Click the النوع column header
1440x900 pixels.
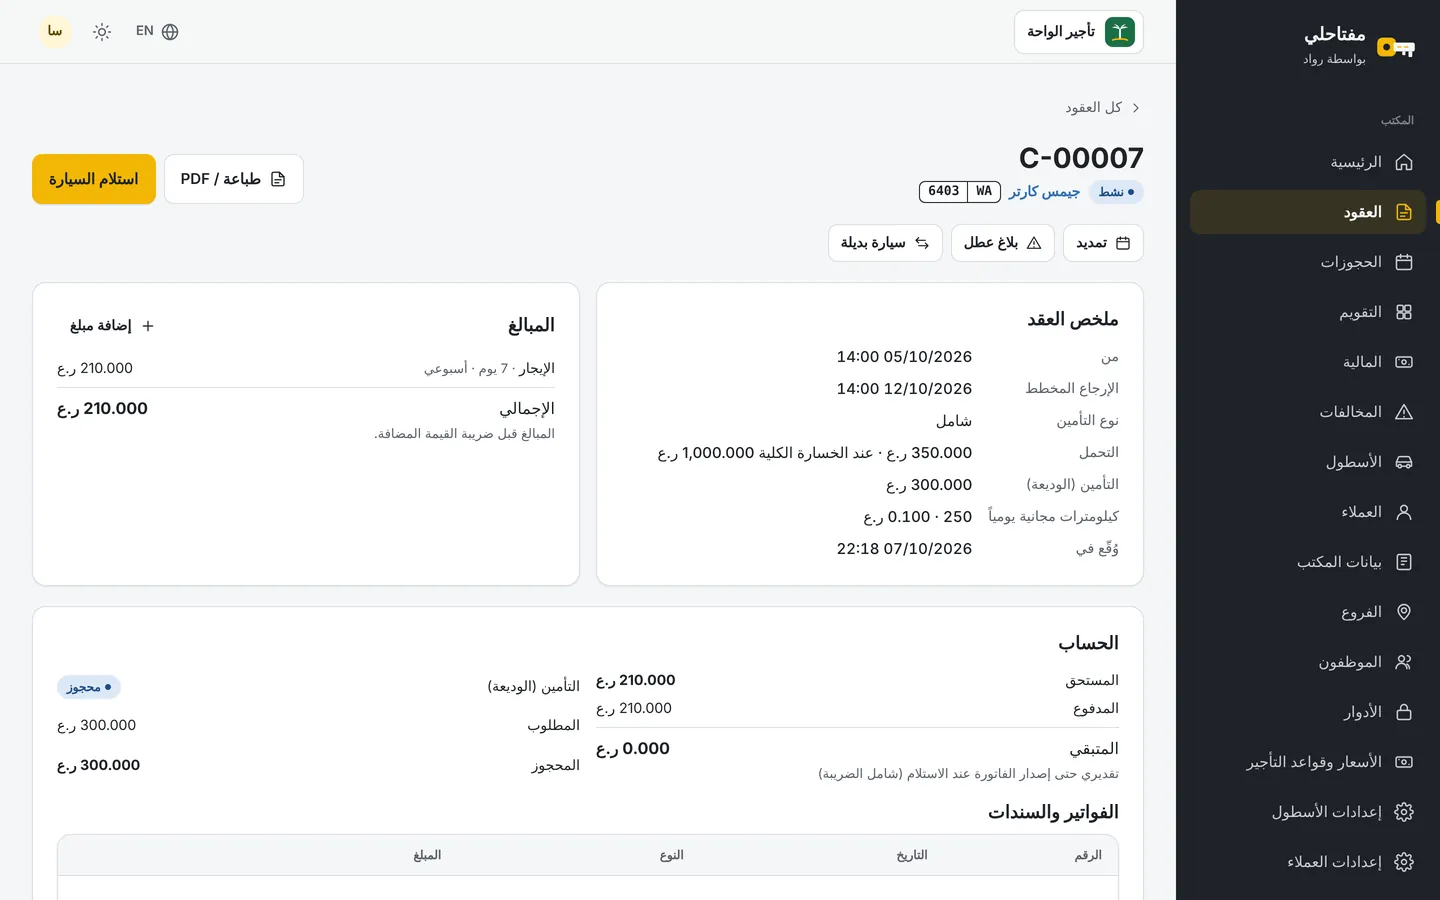click(x=672, y=855)
